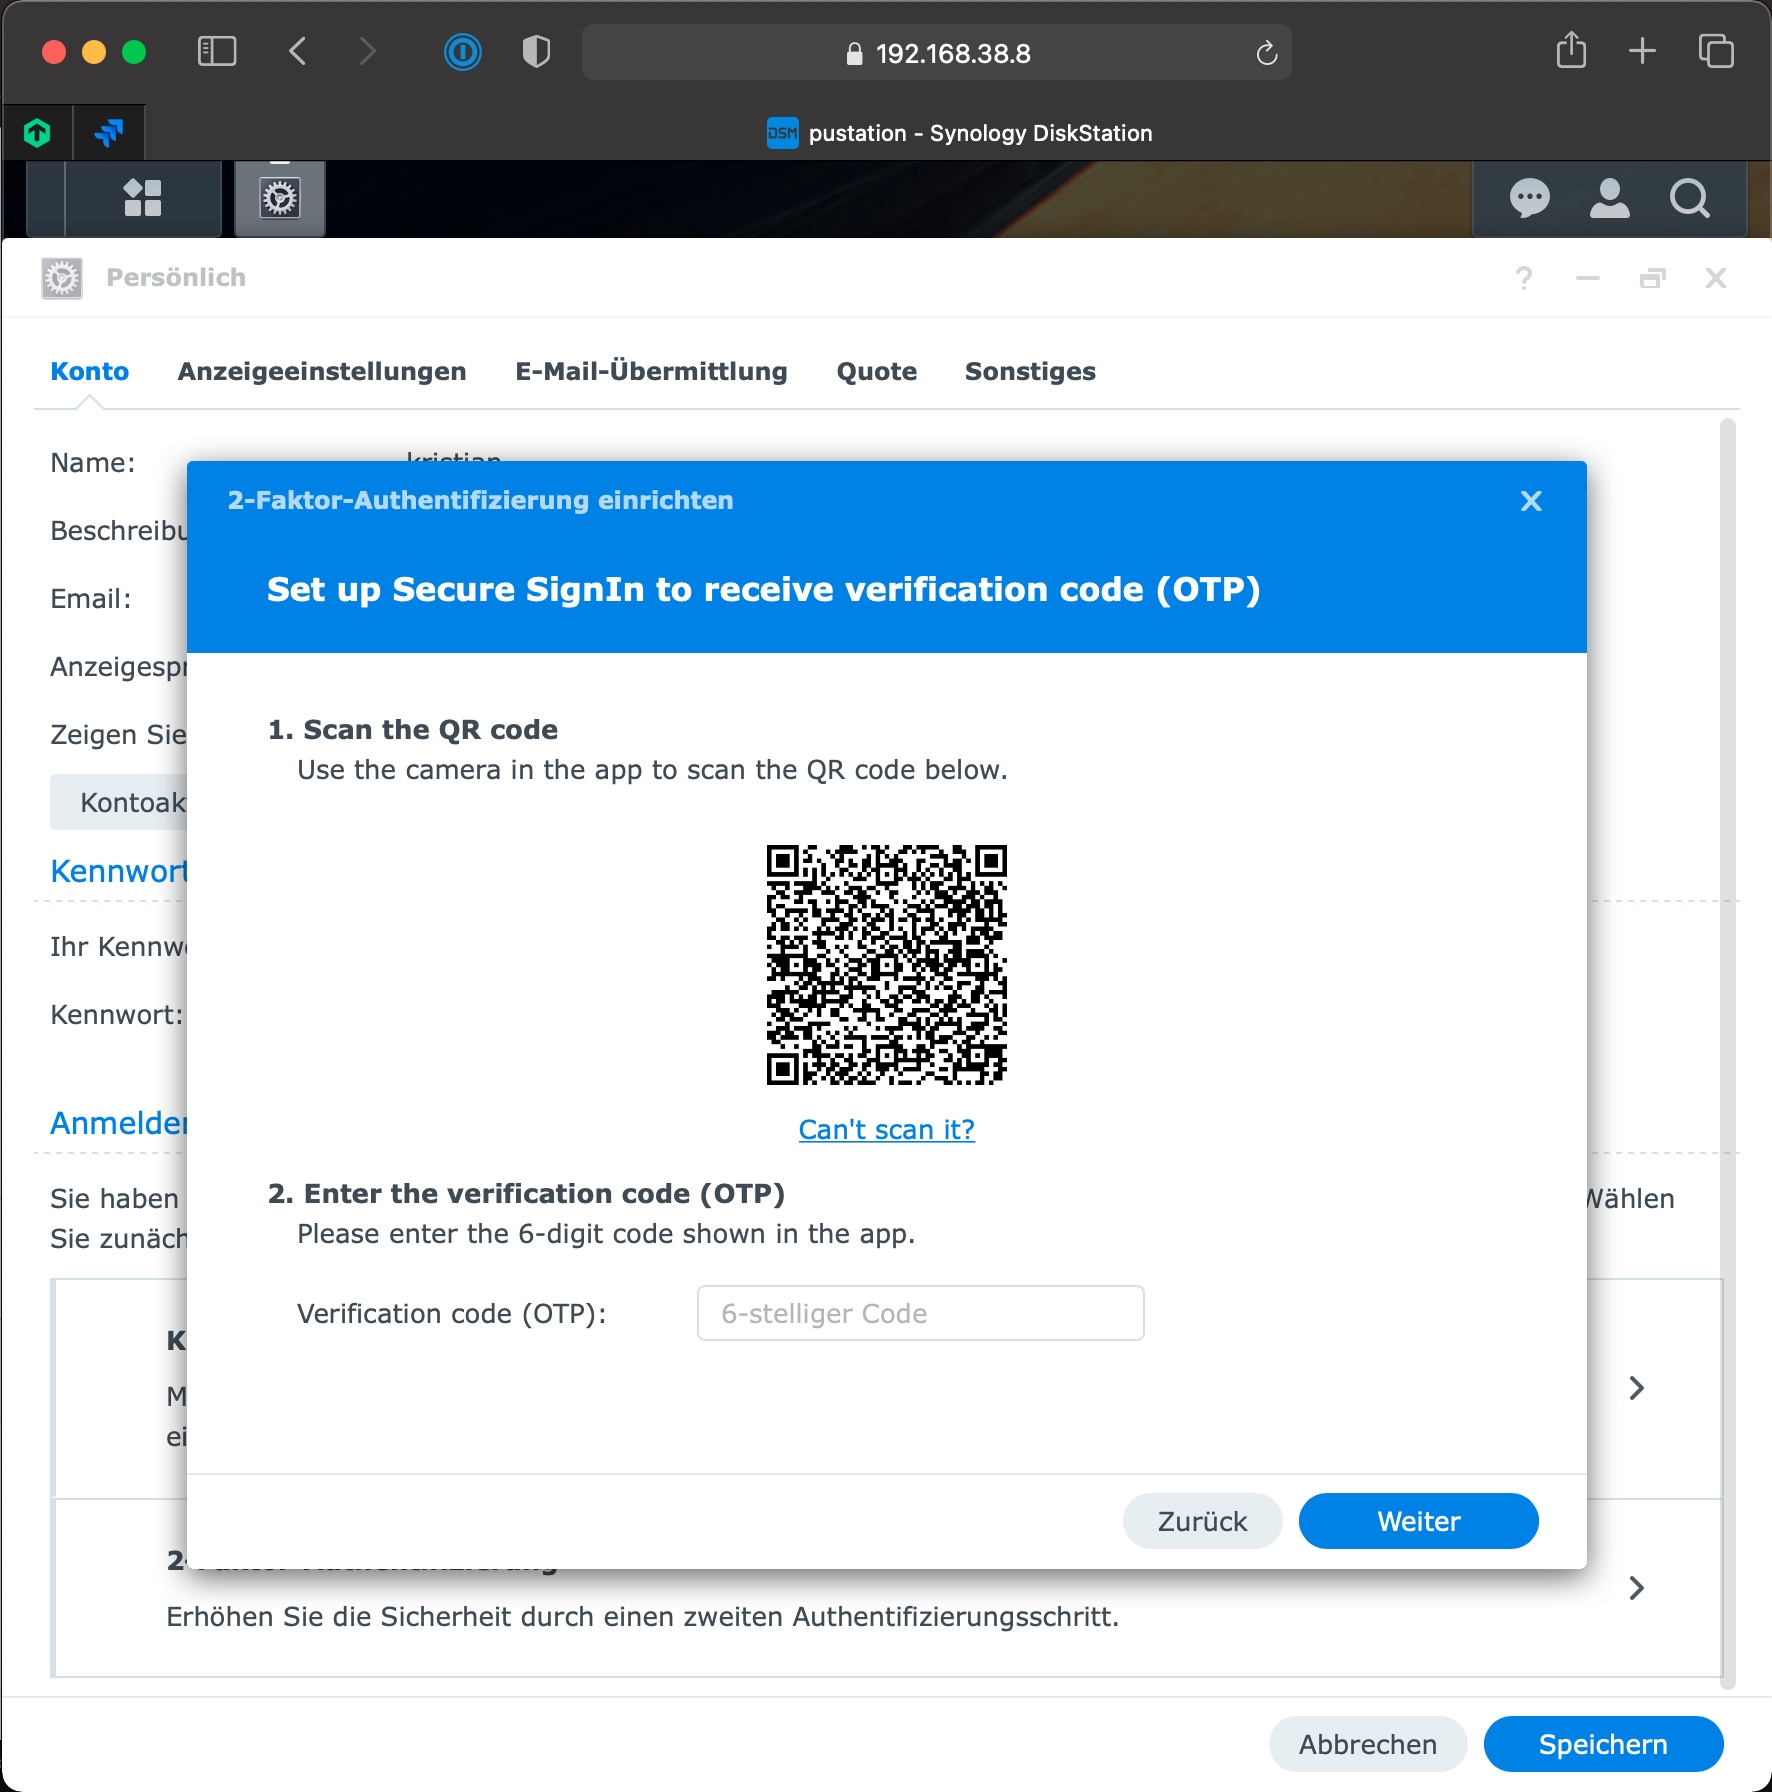Open the DSM notifications speech bubble

(x=1529, y=198)
